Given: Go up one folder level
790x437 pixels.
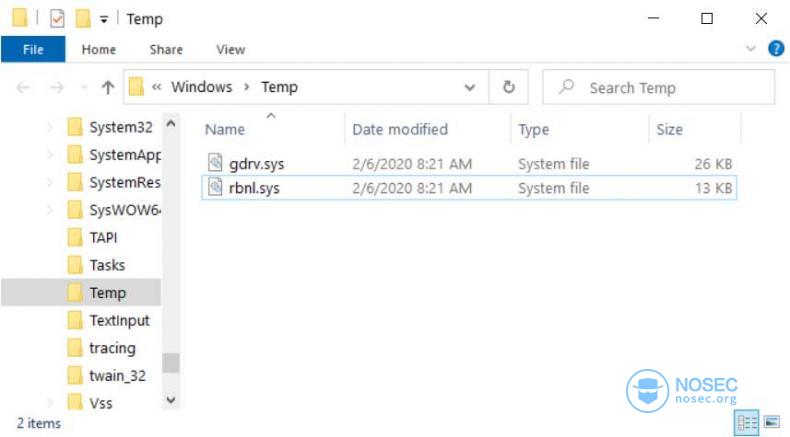Looking at the screenshot, I should click(x=108, y=88).
